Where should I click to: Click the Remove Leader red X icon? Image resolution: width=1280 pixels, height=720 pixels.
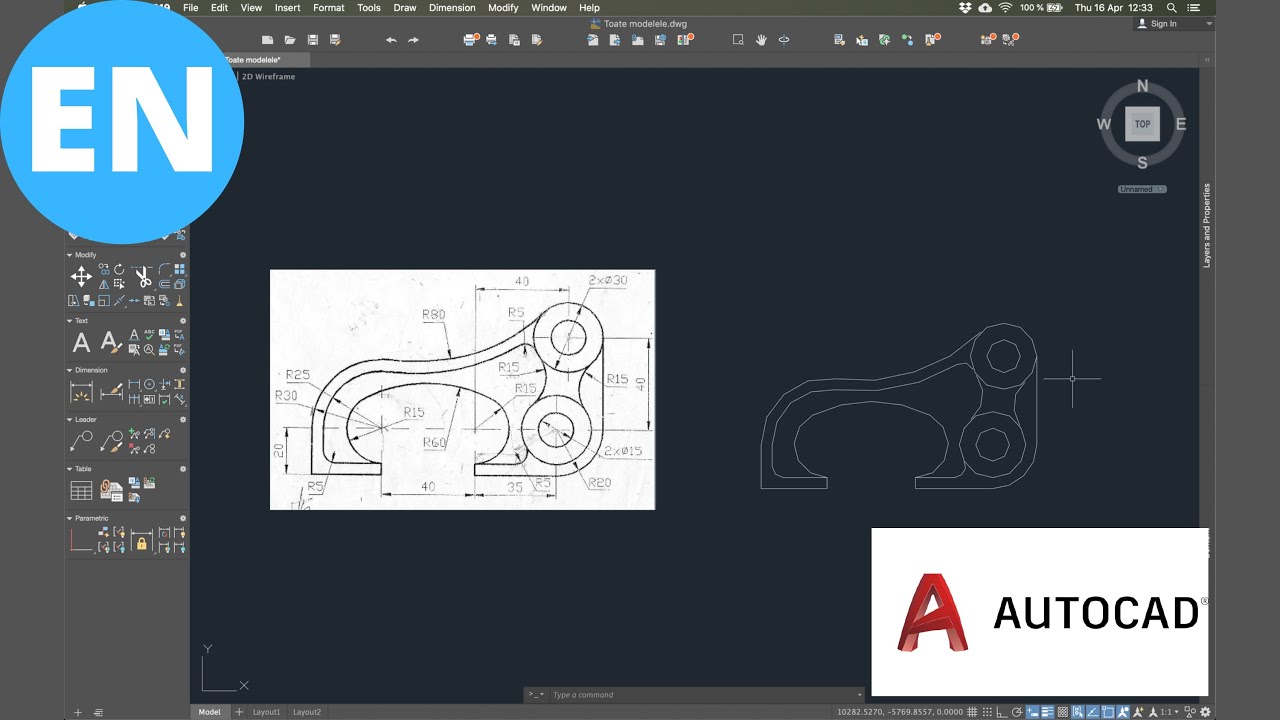[134, 448]
